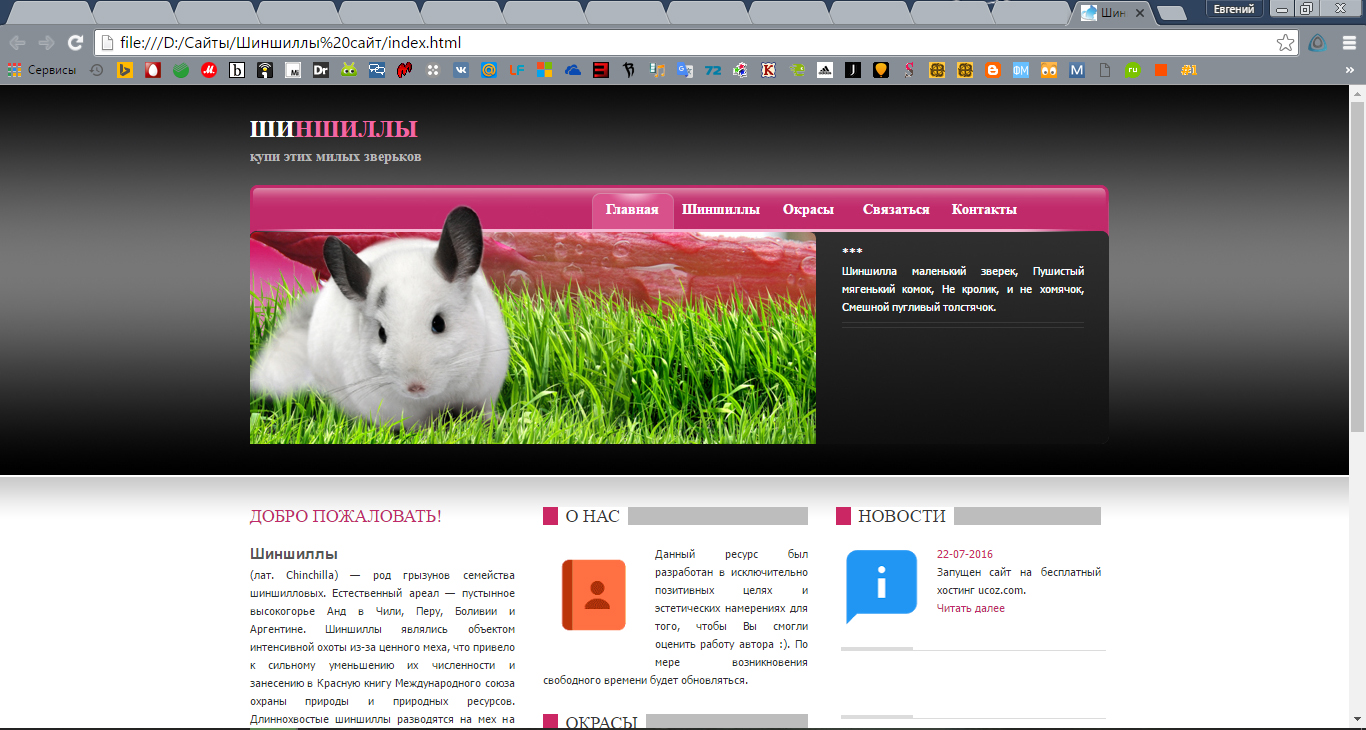Open the Dr bookmark icon
Screen dimensions: 1366x730
(x=321, y=70)
